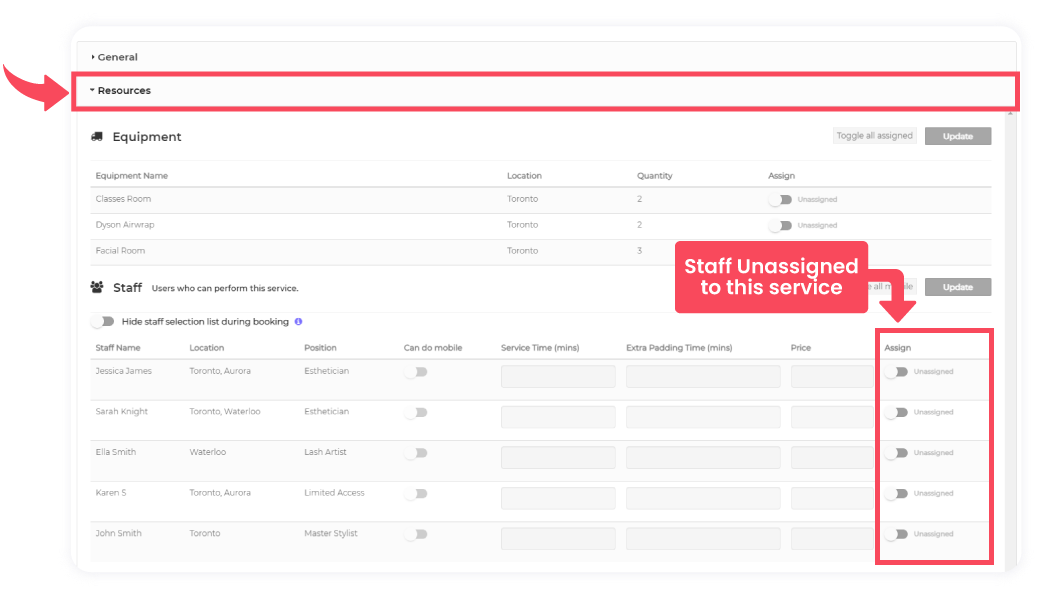Click the Equipment Name column header

point(132,176)
